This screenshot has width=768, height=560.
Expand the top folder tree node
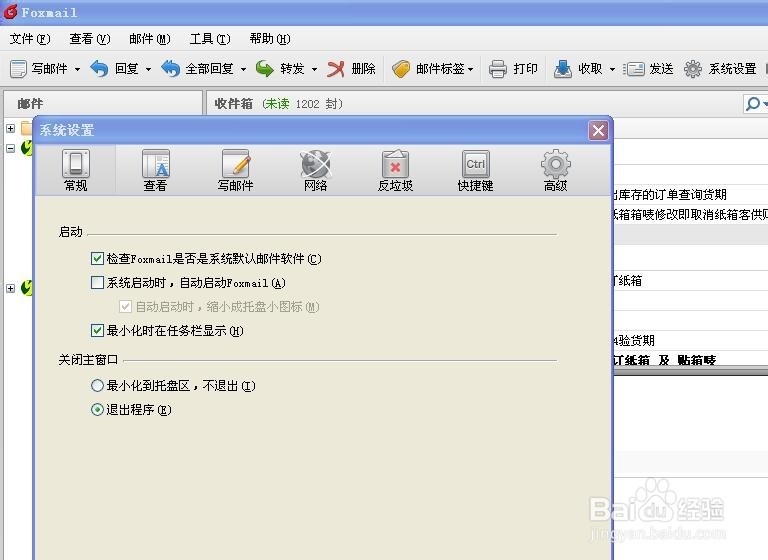pos(10,128)
